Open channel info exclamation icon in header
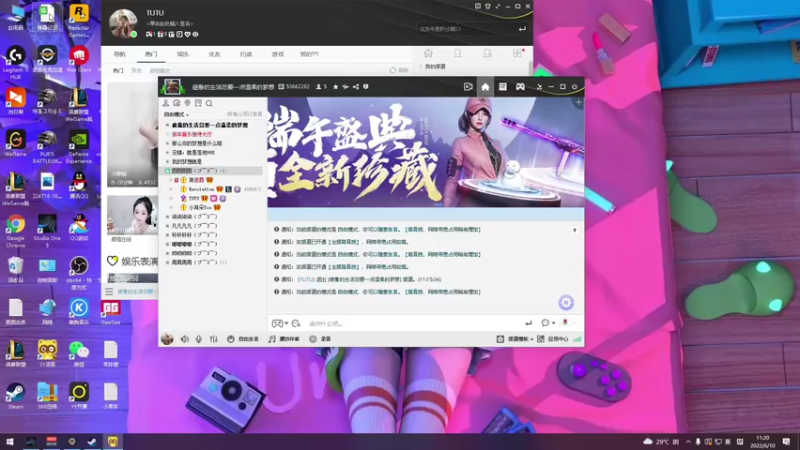Screen dimensions: 800x450 366,87
